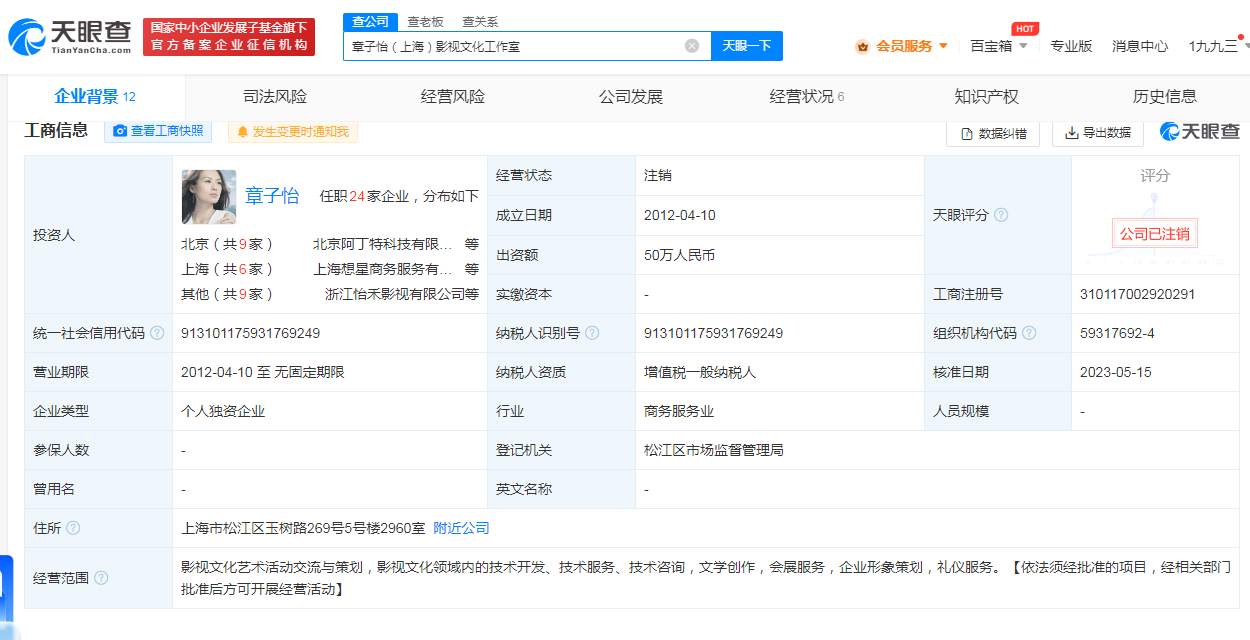The height and width of the screenshot is (640, 1250).
Task: Click the 发生变更时通知我 button
Action: 293,132
